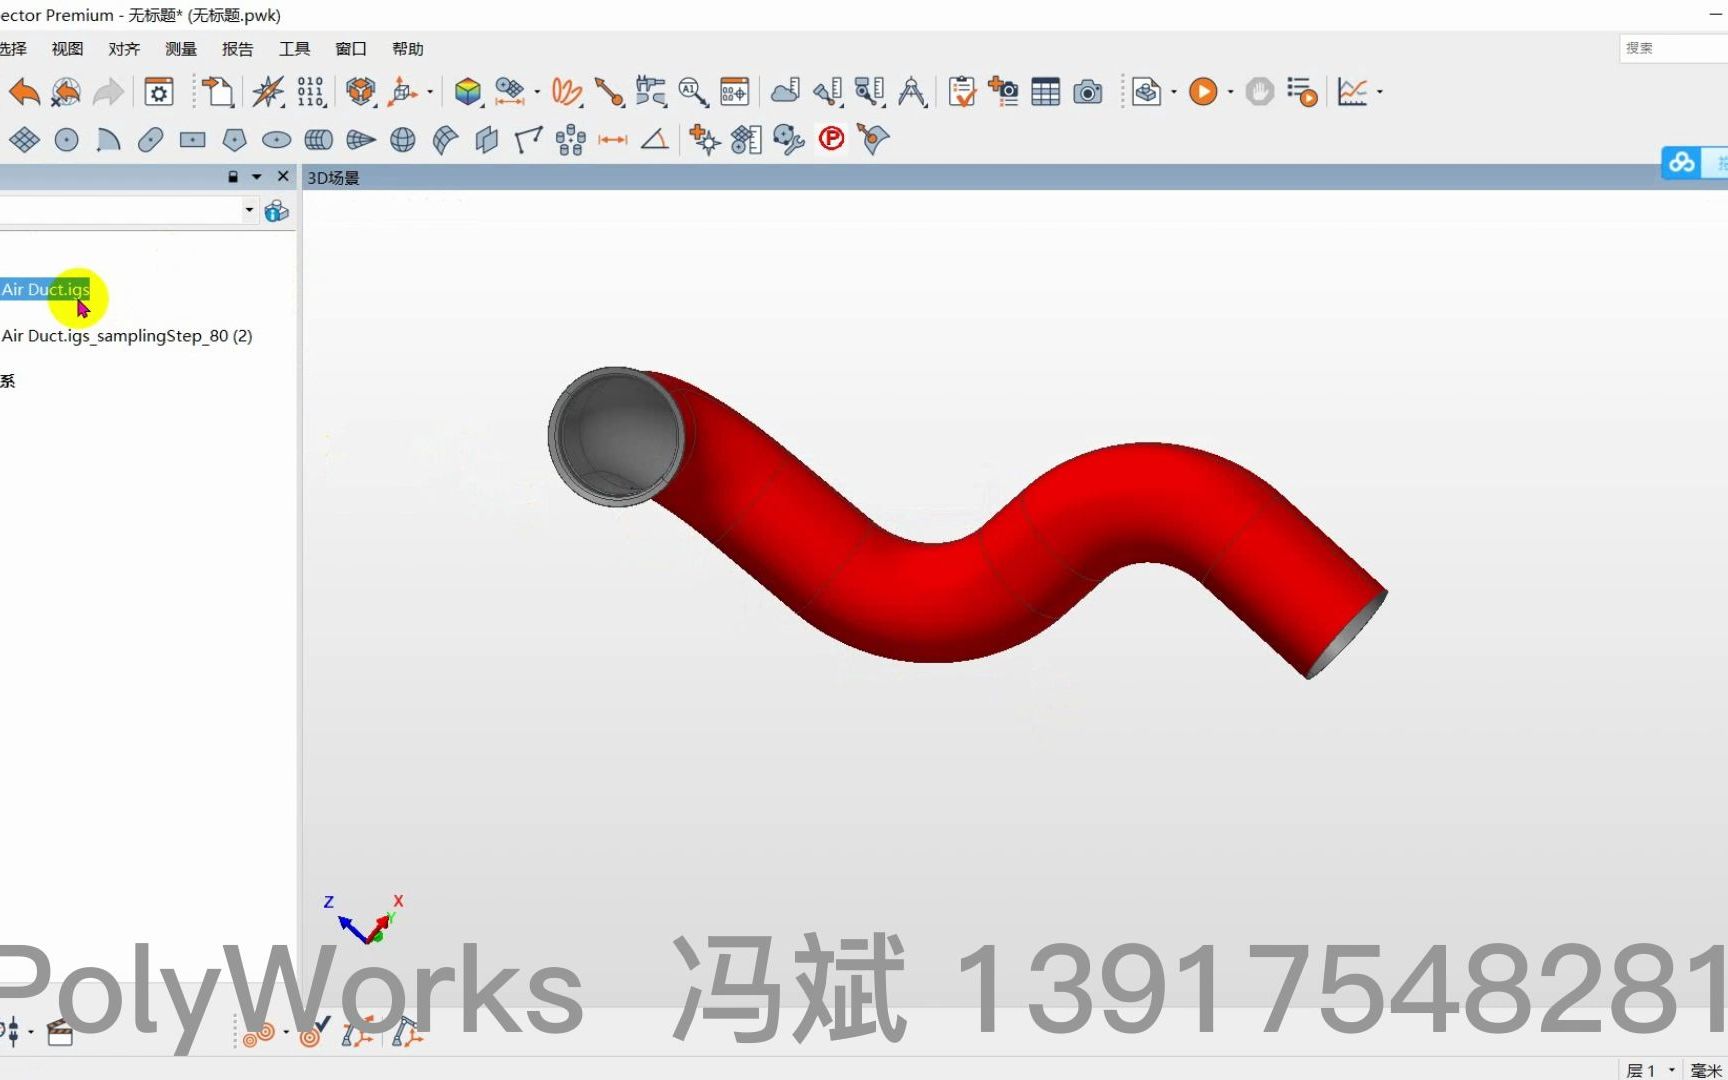Click the gray stop hand icon

click(x=1259, y=92)
